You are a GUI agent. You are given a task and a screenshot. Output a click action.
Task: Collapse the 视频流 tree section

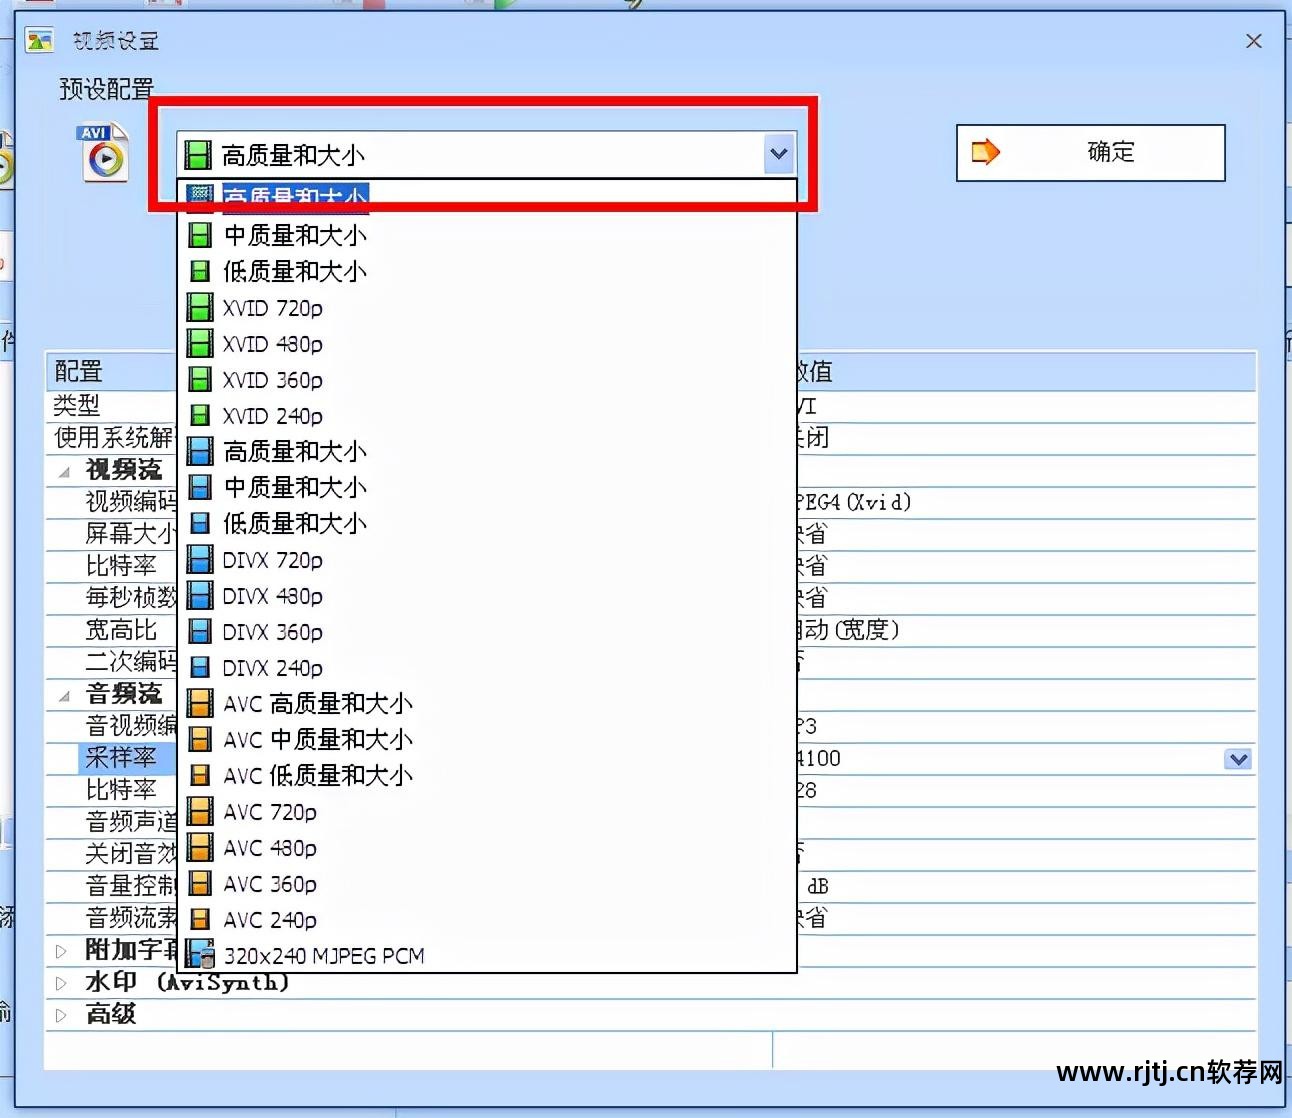pos(64,470)
